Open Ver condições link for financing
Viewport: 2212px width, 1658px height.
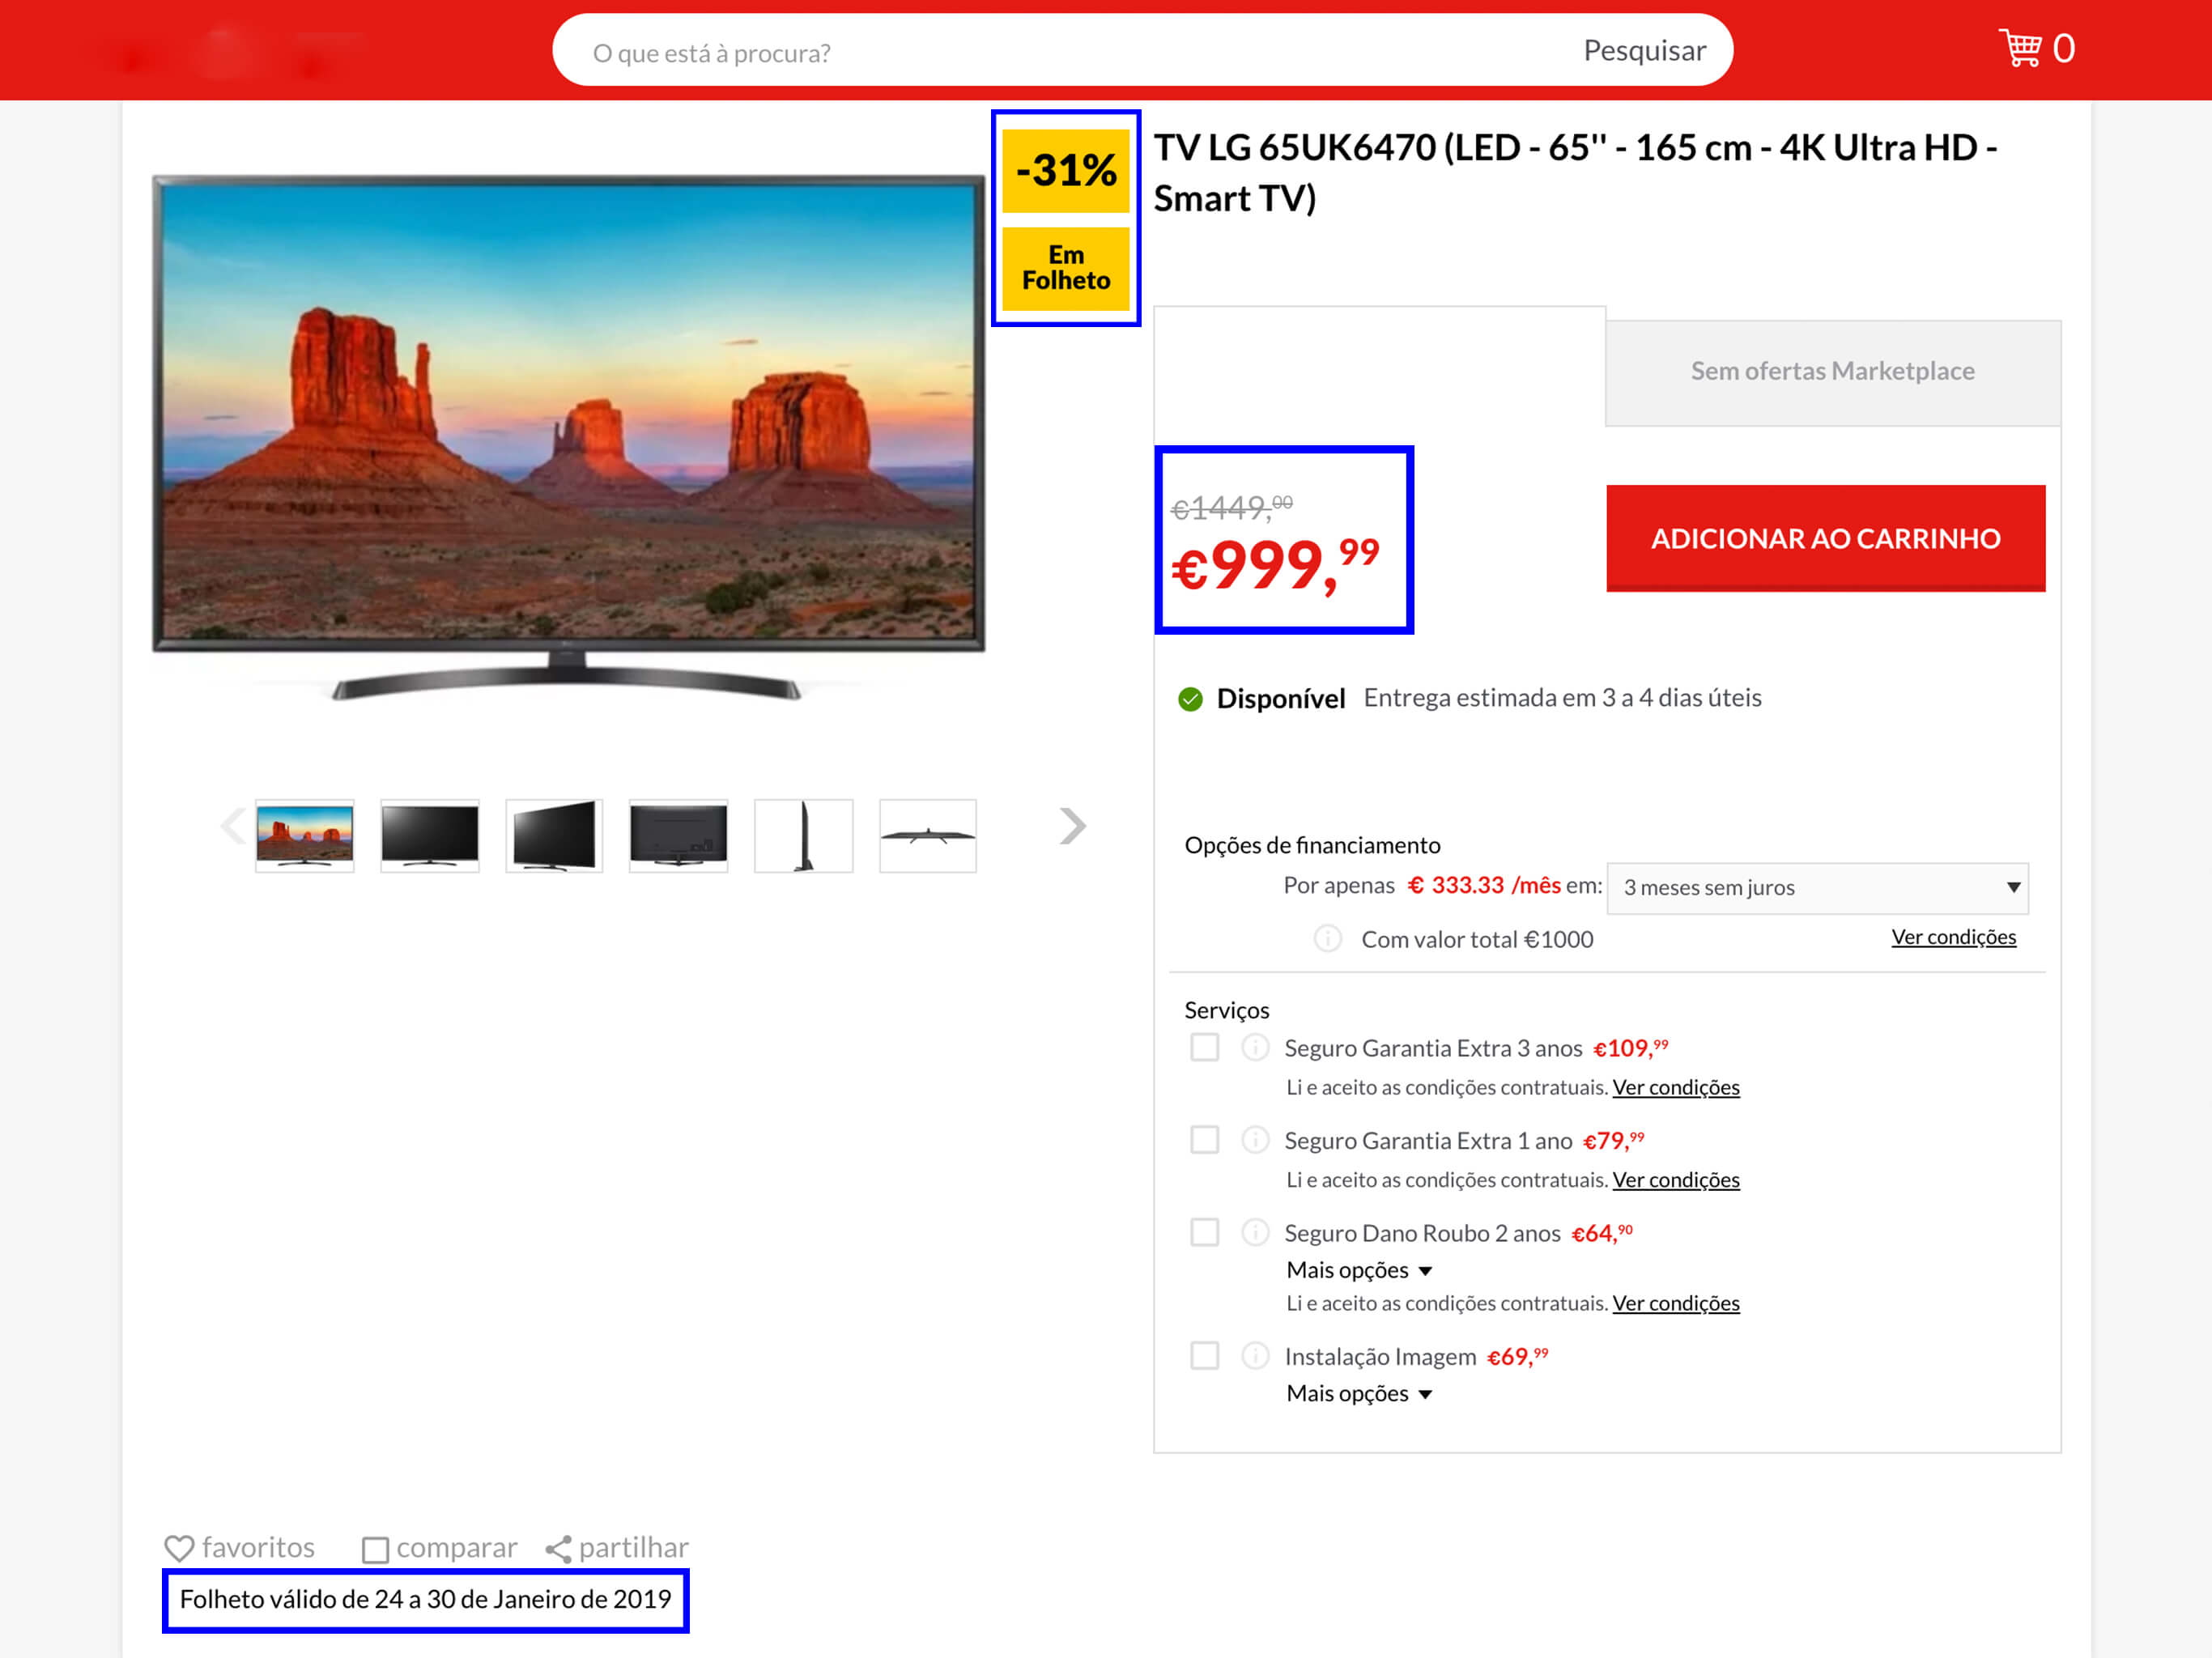(1953, 937)
